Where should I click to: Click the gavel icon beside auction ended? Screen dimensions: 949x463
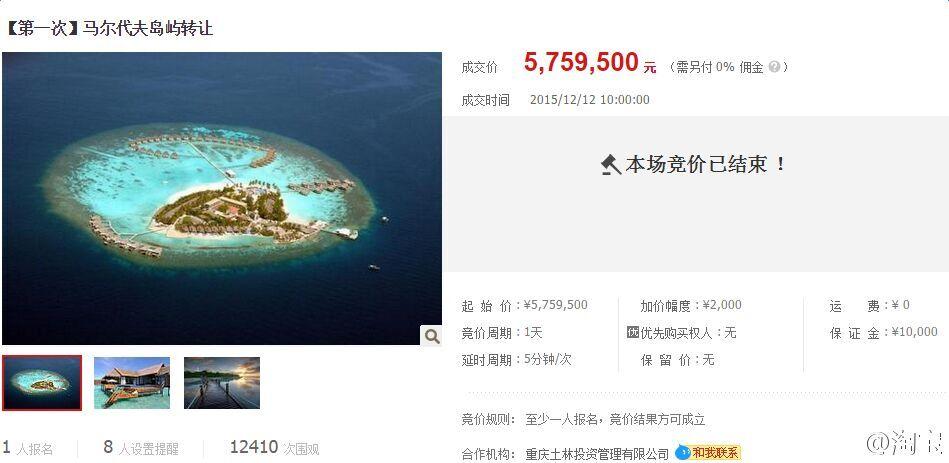tap(611, 165)
